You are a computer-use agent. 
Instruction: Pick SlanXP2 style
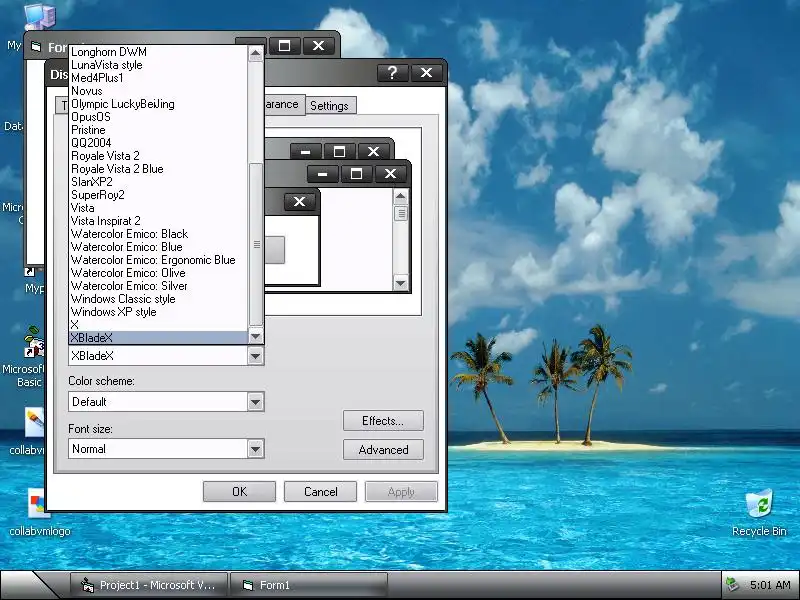click(158, 182)
